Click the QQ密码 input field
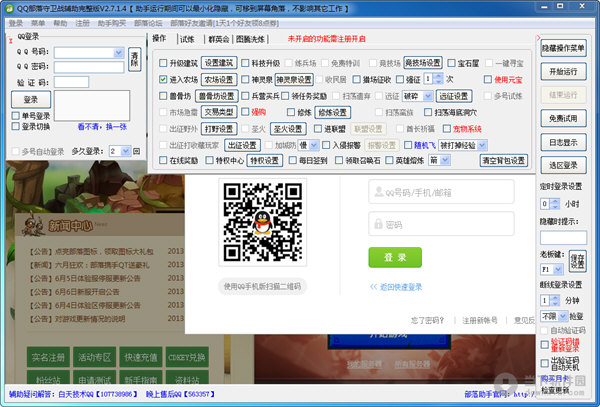 tap(89, 67)
